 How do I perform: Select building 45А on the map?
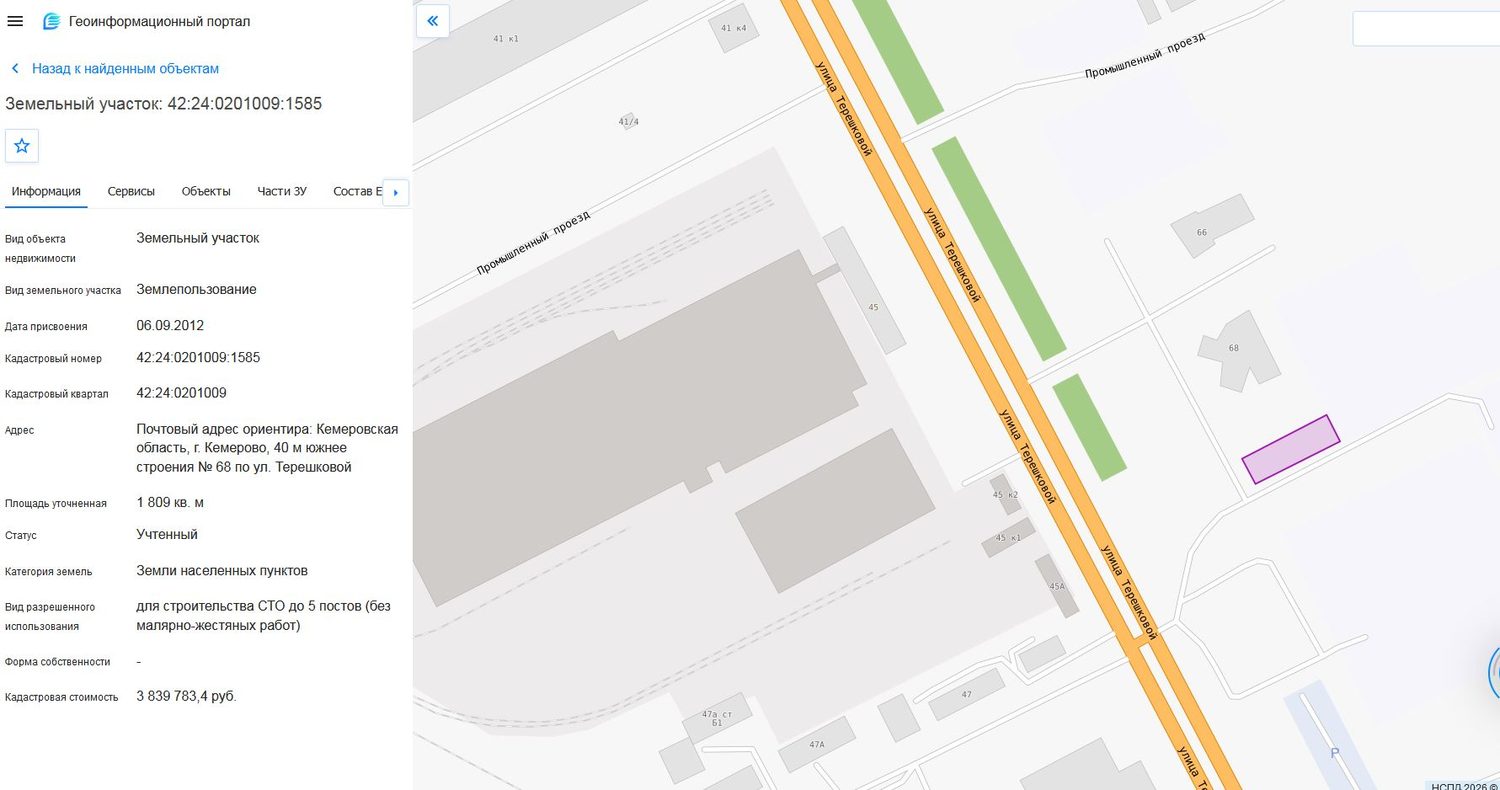tap(1058, 586)
